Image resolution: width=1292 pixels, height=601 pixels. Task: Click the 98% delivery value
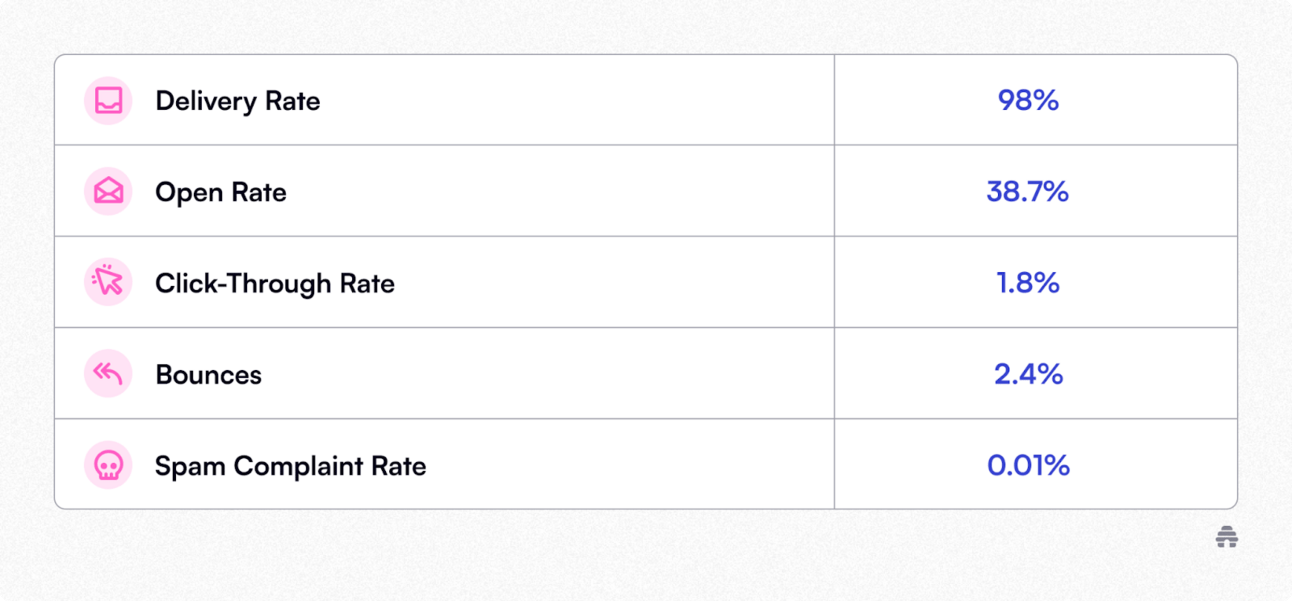pyautogui.click(x=1028, y=101)
